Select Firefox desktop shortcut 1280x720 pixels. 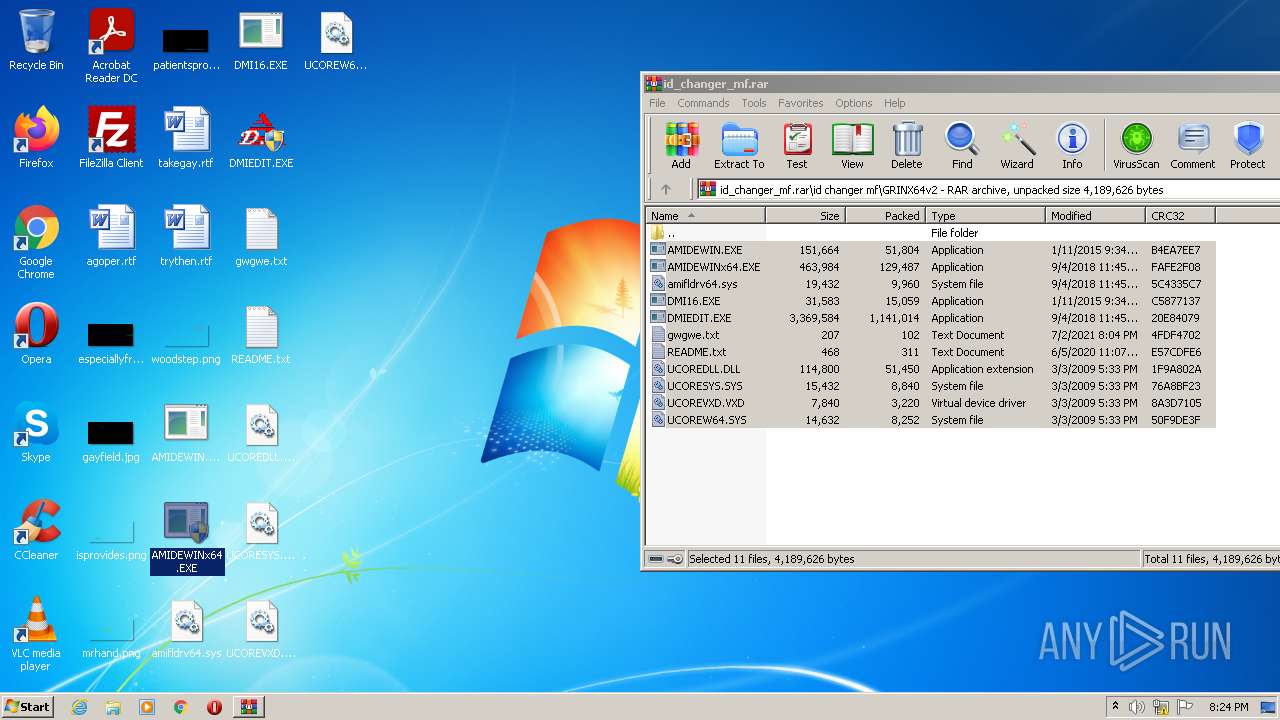36,137
